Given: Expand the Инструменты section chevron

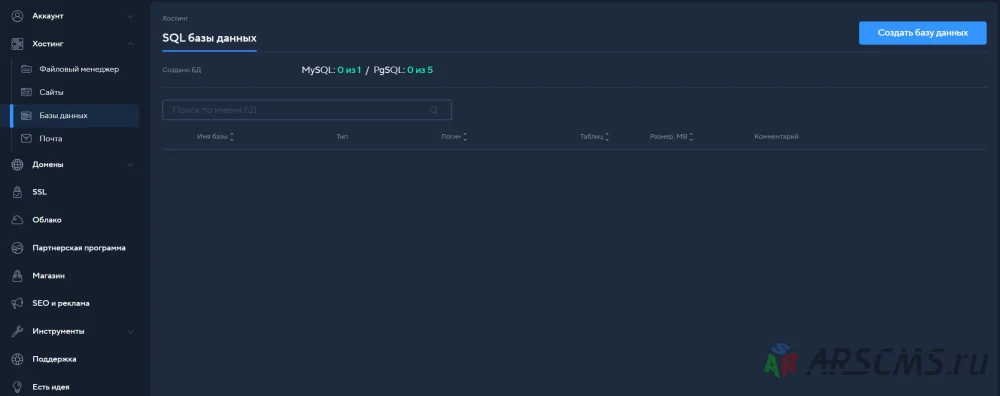Looking at the screenshot, I should (x=131, y=332).
